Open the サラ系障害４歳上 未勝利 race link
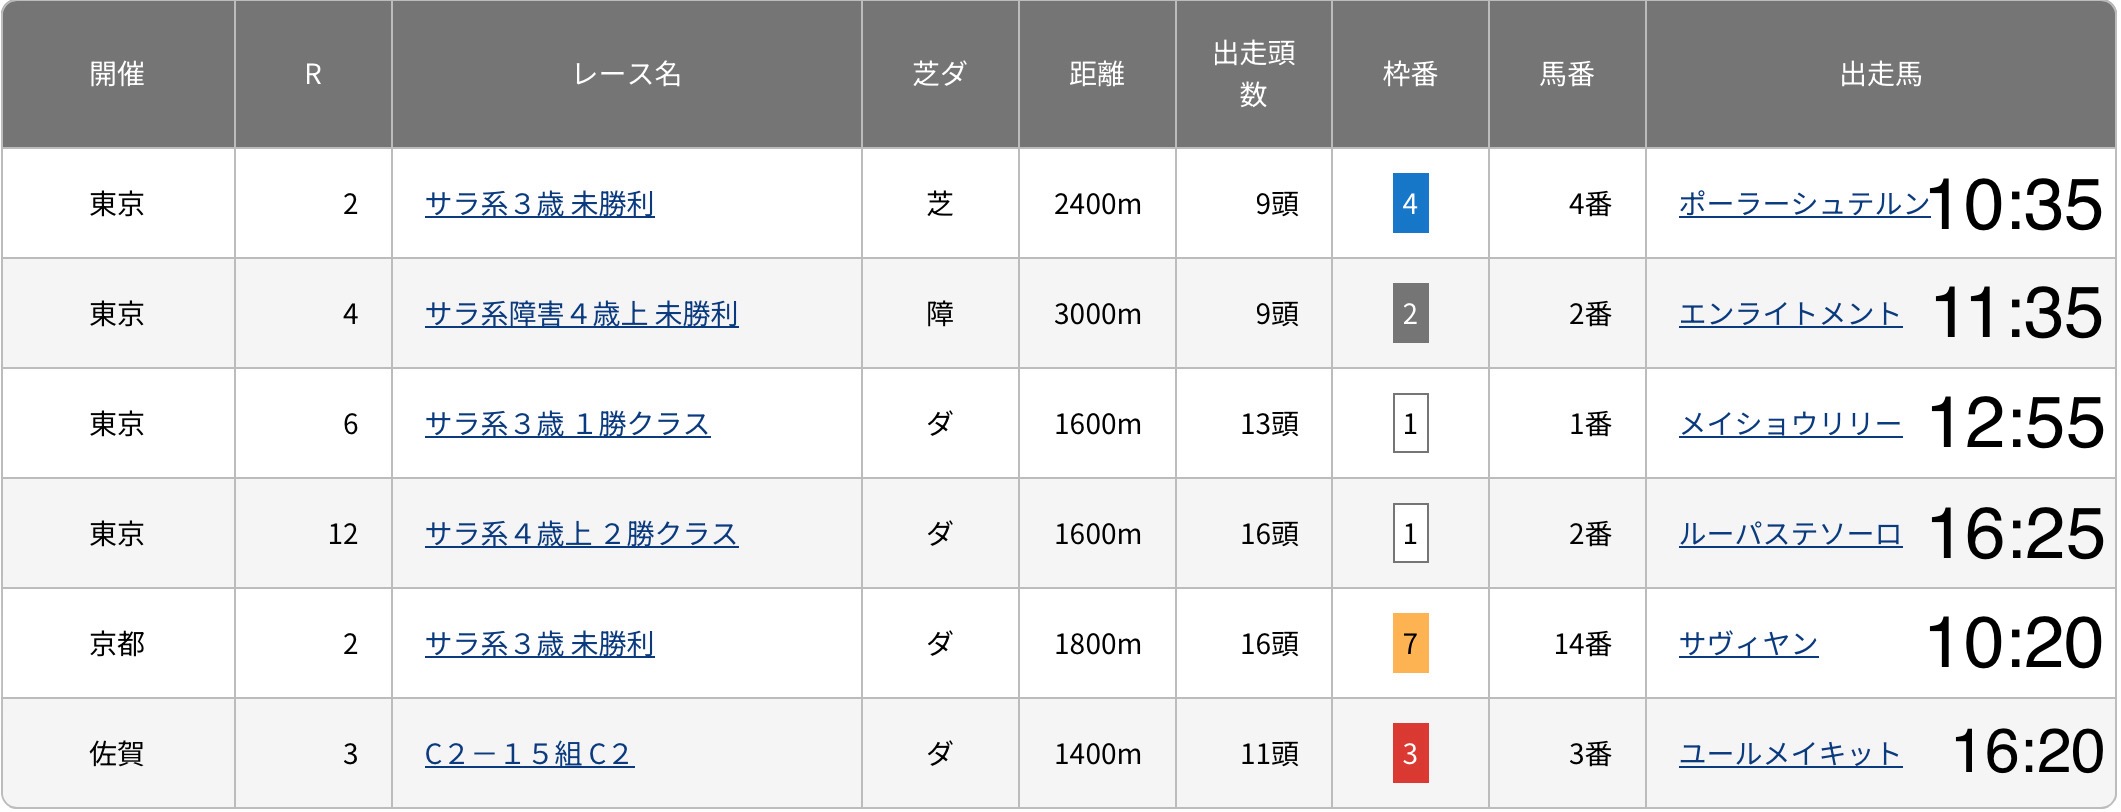 [x=581, y=314]
